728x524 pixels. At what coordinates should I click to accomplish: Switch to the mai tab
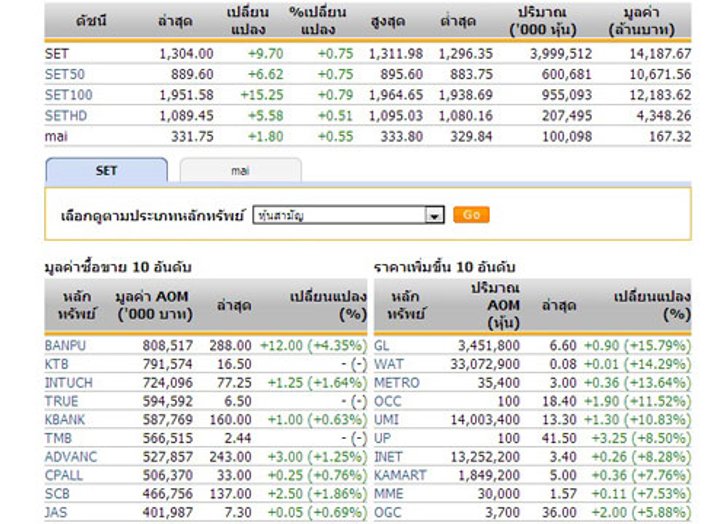(x=240, y=170)
